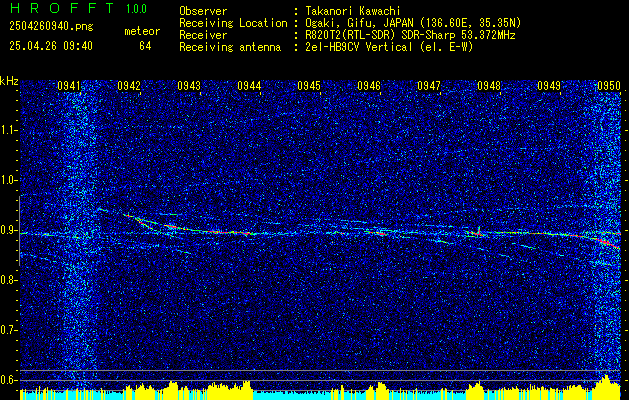
Task: Click the location Ogaki, Gifu, JAPAN text
Action: [x=413, y=23]
